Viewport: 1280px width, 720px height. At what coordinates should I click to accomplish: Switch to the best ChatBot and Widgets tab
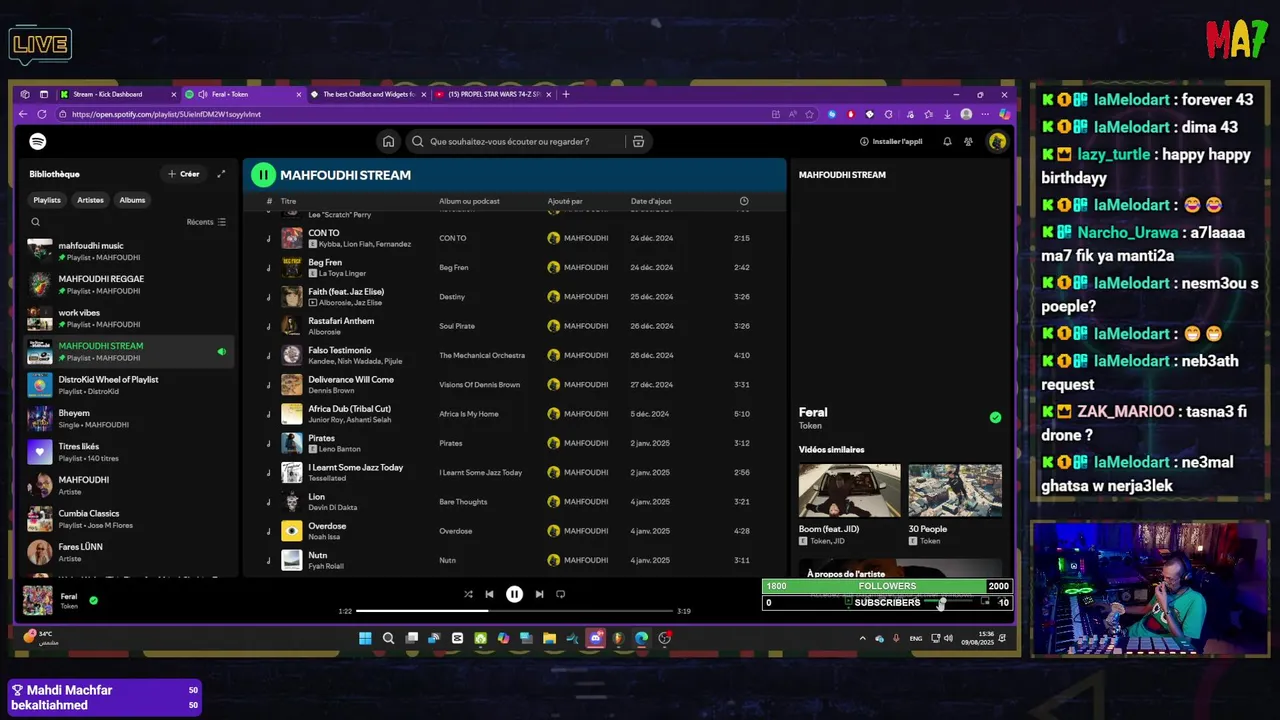point(367,94)
